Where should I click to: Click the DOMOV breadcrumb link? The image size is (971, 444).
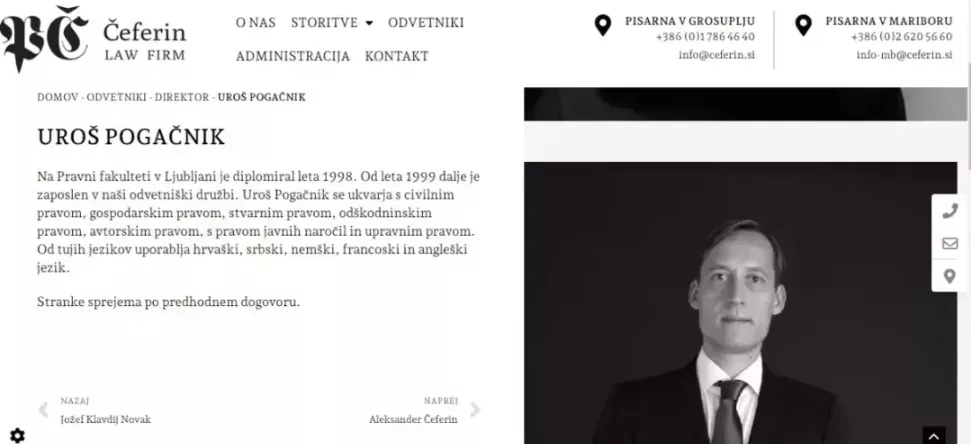click(x=58, y=97)
